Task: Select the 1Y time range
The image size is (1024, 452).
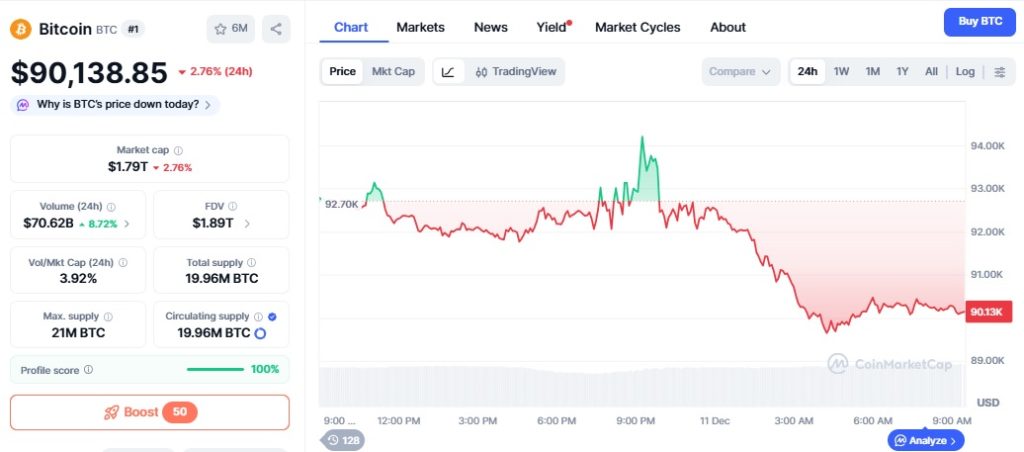Action: pos(903,72)
